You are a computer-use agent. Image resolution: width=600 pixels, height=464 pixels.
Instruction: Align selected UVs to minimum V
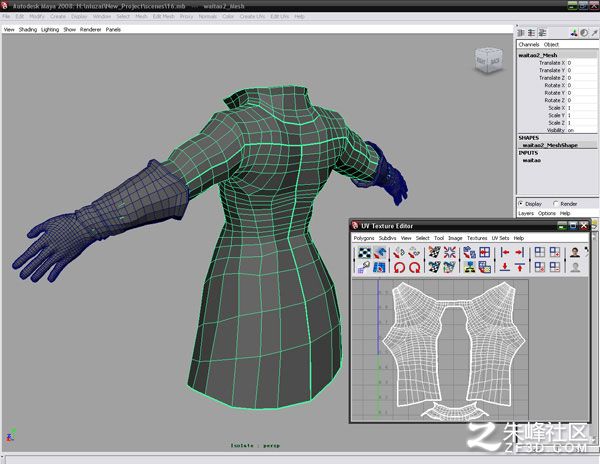tap(505, 267)
